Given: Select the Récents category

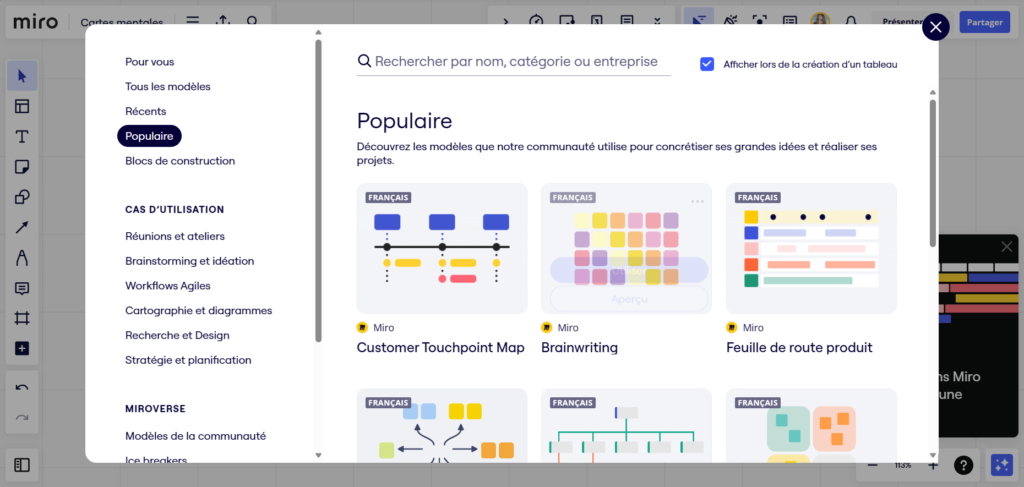Looking at the screenshot, I should point(146,111).
